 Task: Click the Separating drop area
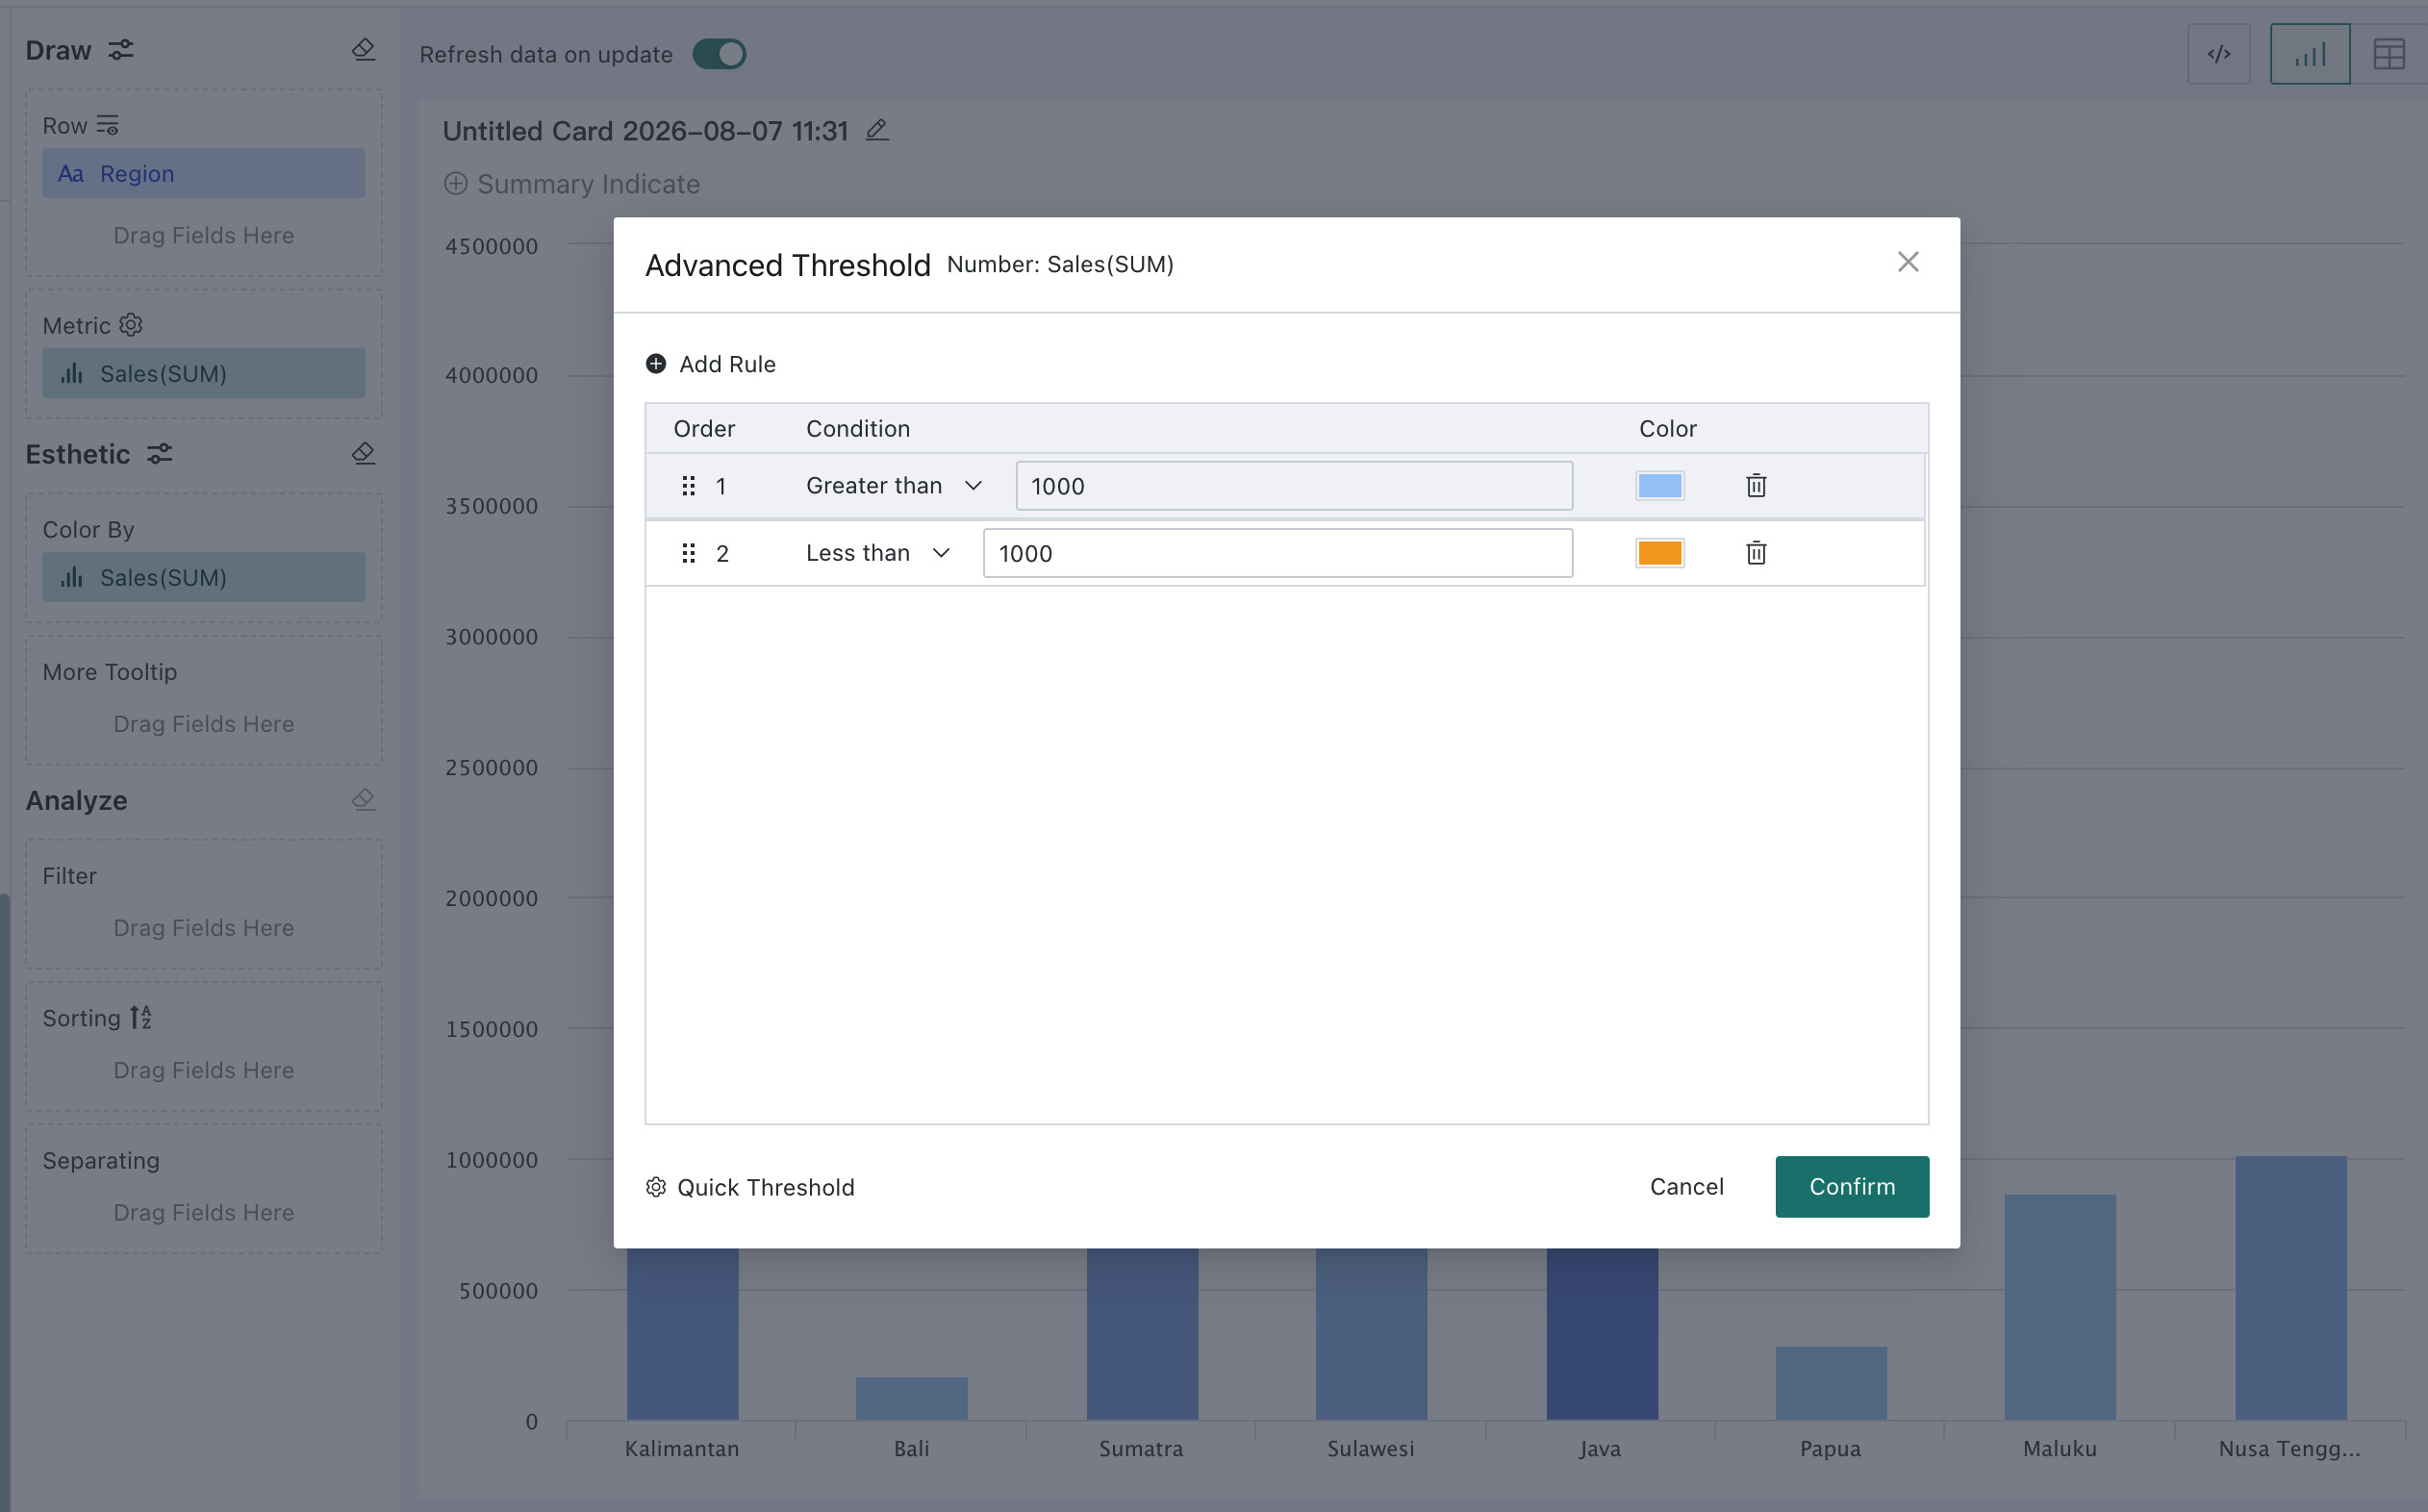pos(204,1189)
